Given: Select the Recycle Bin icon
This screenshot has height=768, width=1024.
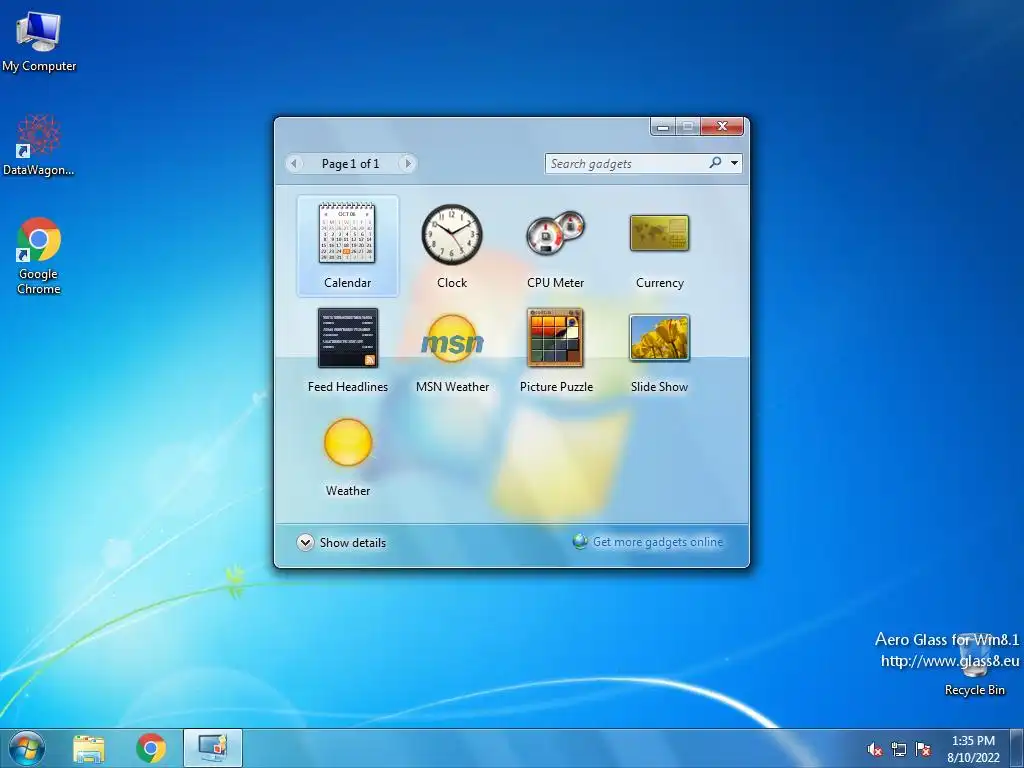Looking at the screenshot, I should tap(974, 665).
